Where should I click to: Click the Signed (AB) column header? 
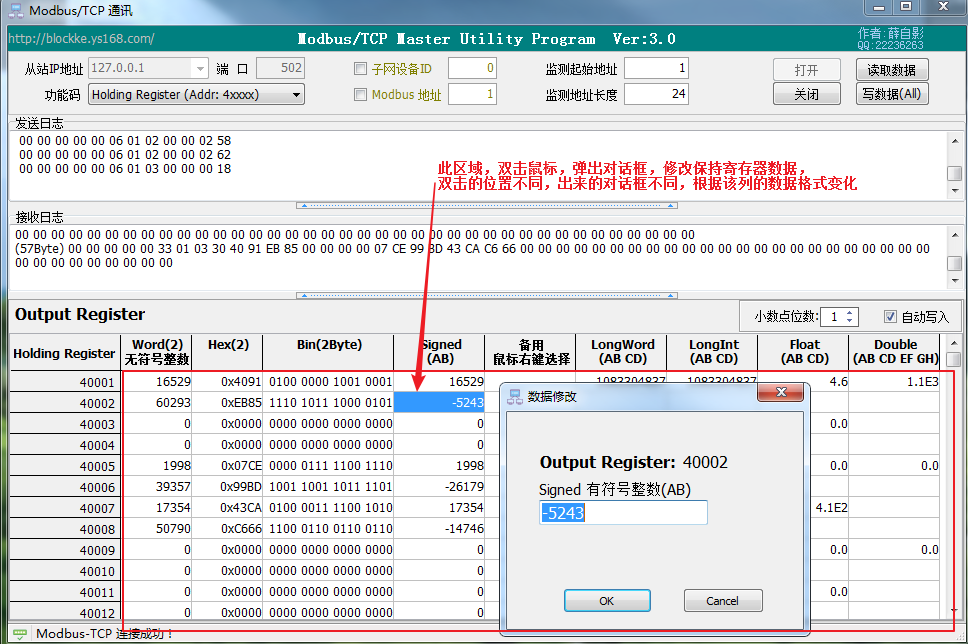pos(440,351)
